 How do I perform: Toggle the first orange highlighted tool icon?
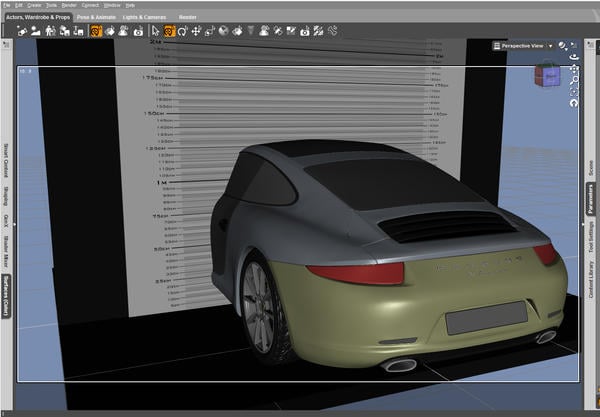pyautogui.click(x=96, y=31)
